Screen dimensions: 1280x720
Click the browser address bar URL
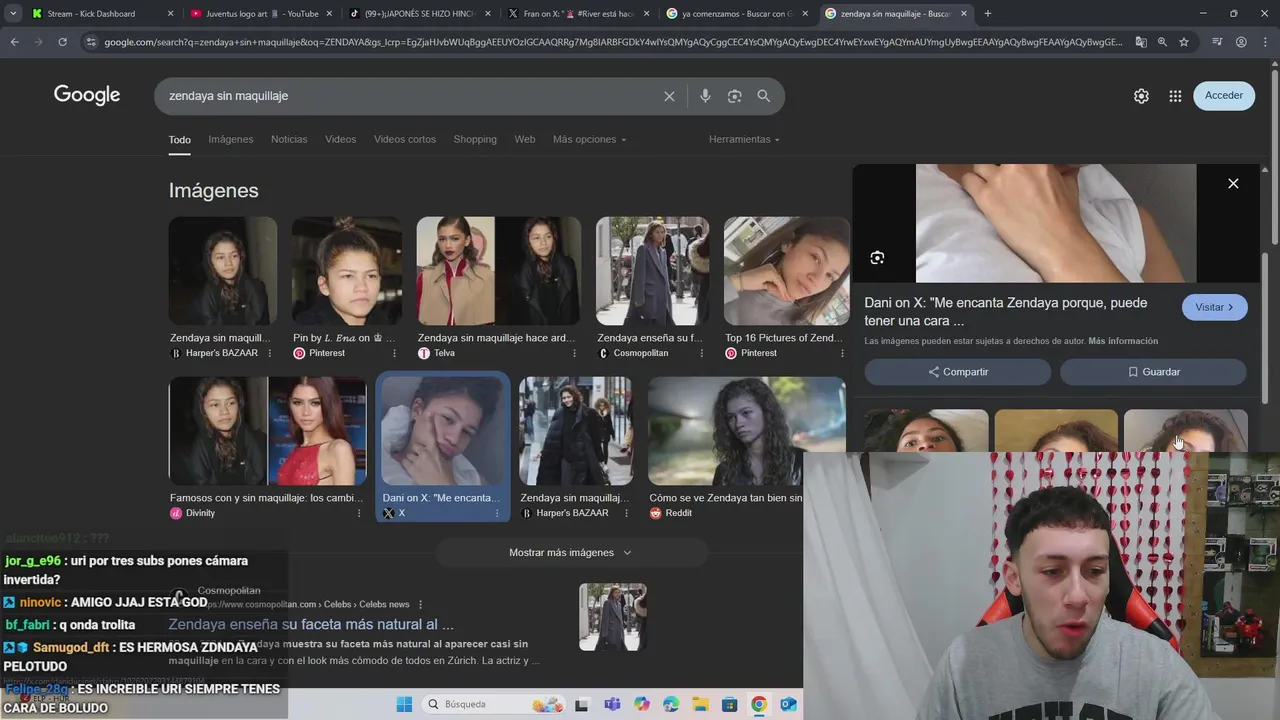pos(612,42)
